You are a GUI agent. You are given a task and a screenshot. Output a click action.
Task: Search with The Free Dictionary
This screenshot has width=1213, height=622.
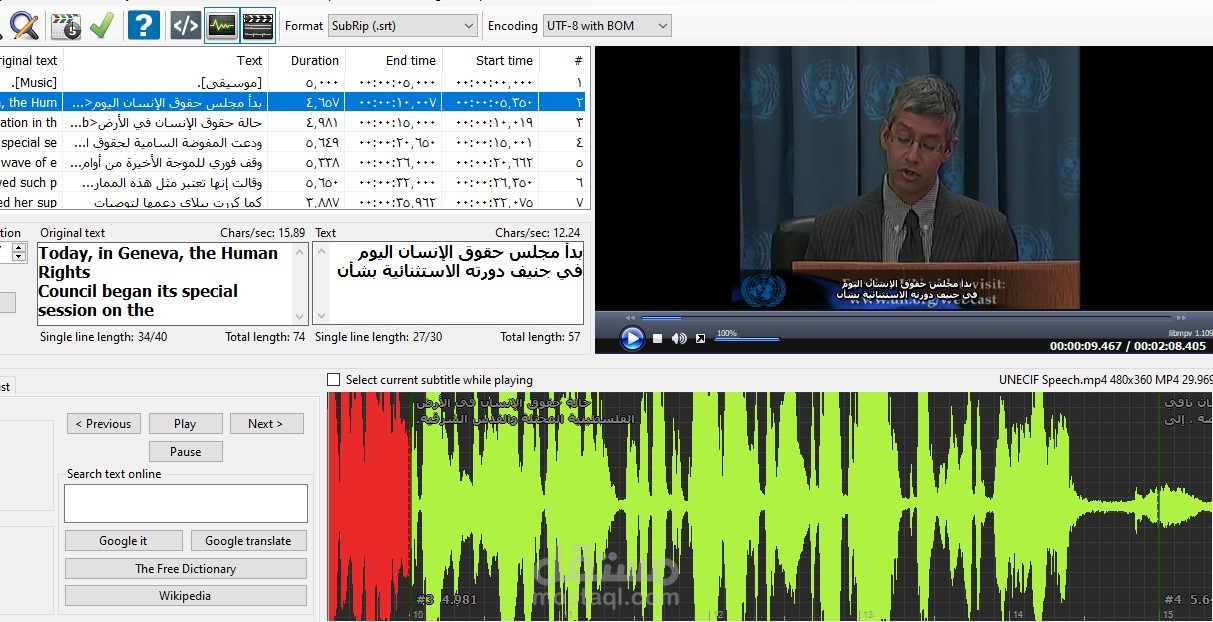pyautogui.click(x=185, y=567)
